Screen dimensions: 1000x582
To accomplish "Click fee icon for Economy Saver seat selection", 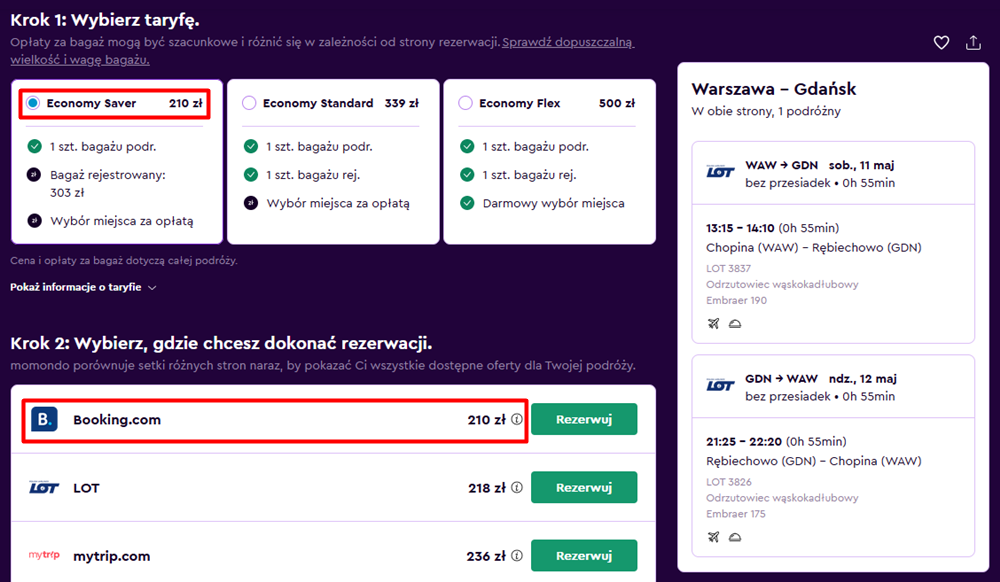I will (34, 221).
